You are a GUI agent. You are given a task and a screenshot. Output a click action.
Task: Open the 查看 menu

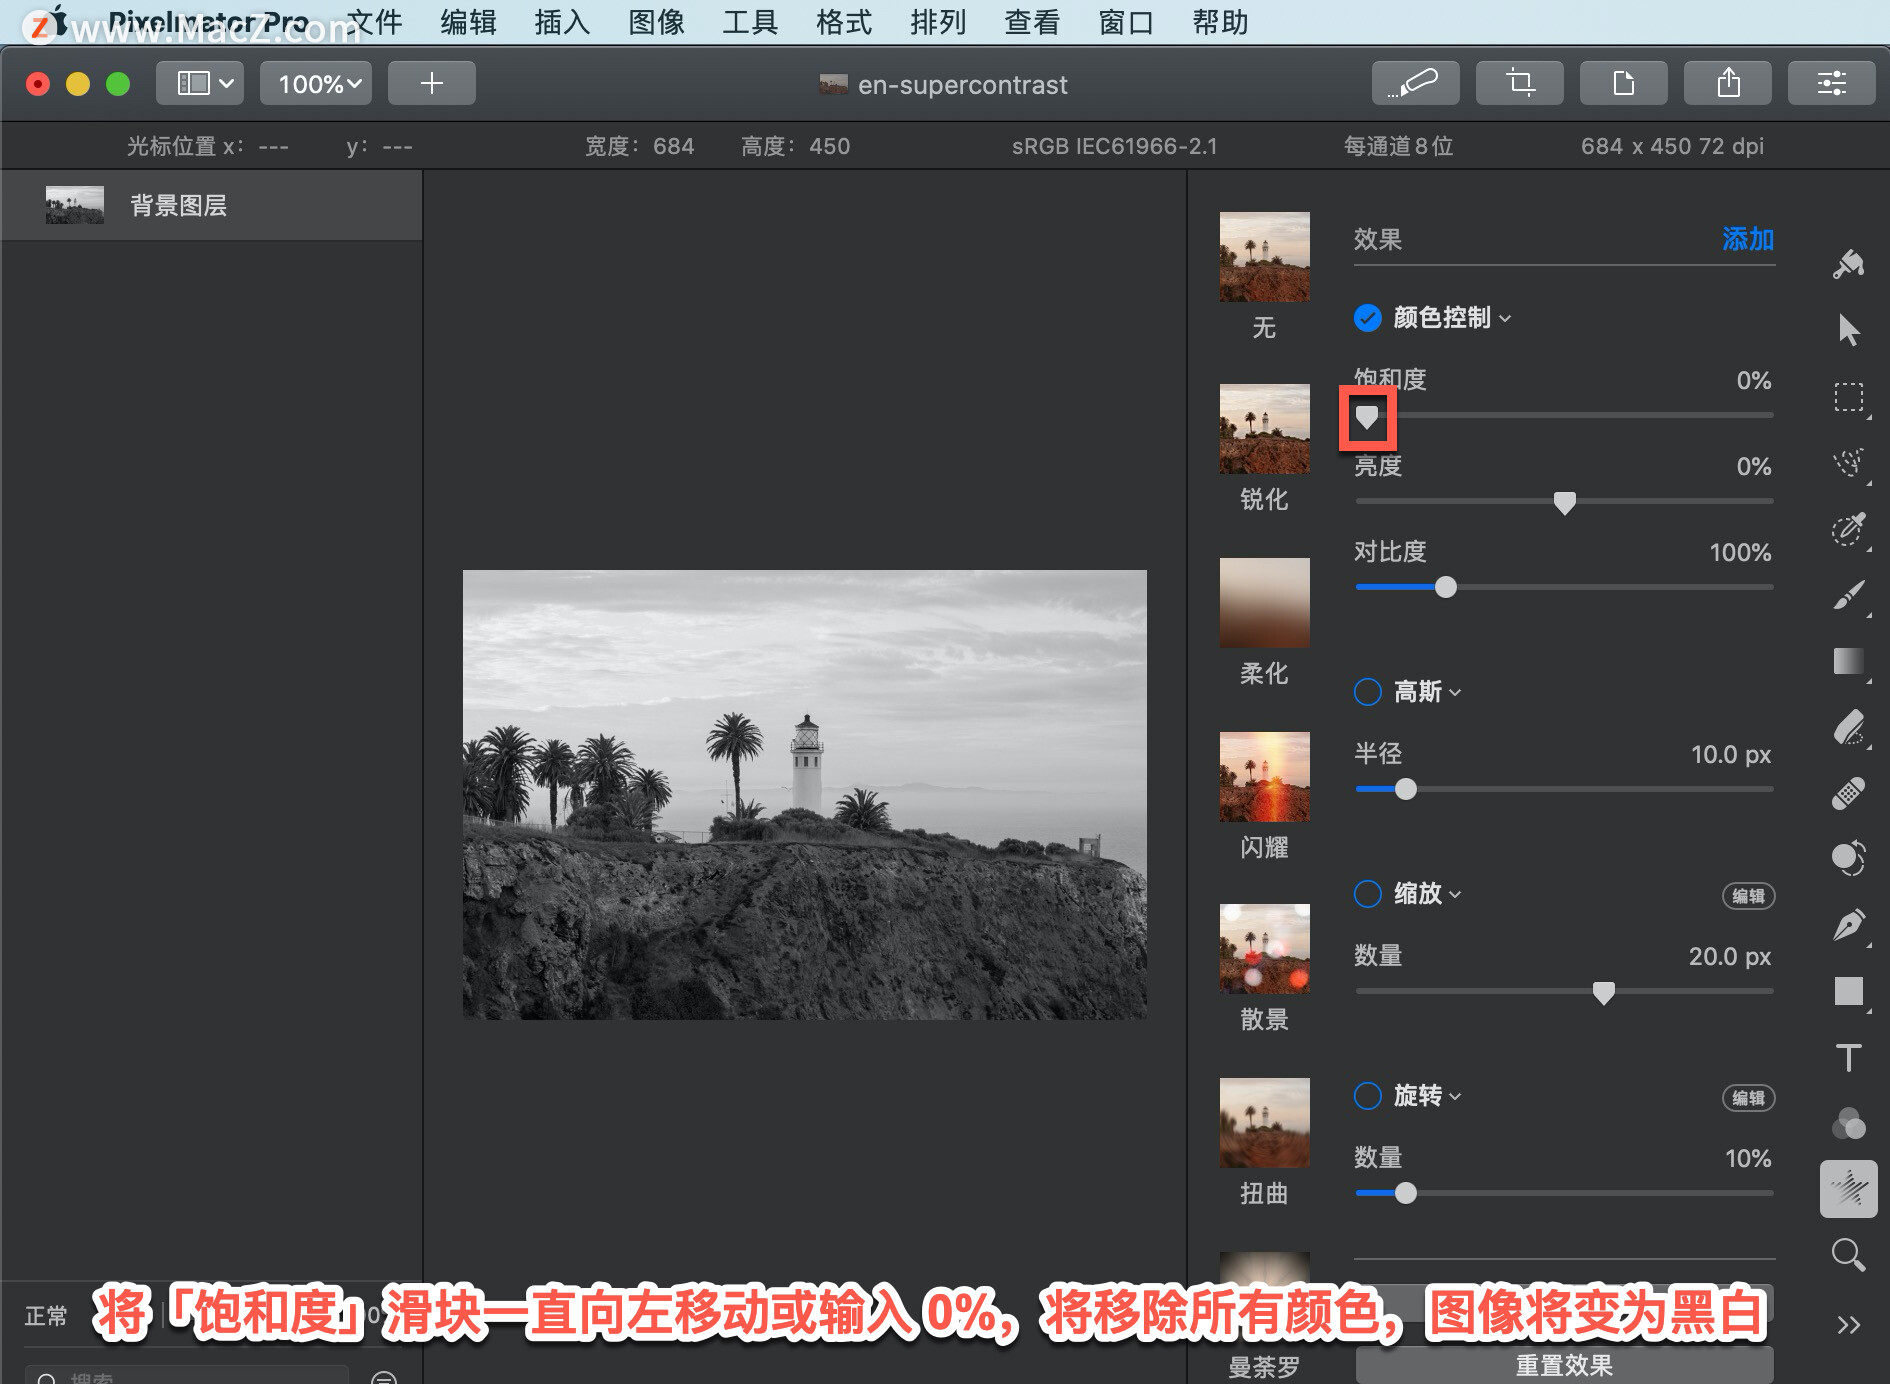[x=1032, y=22]
